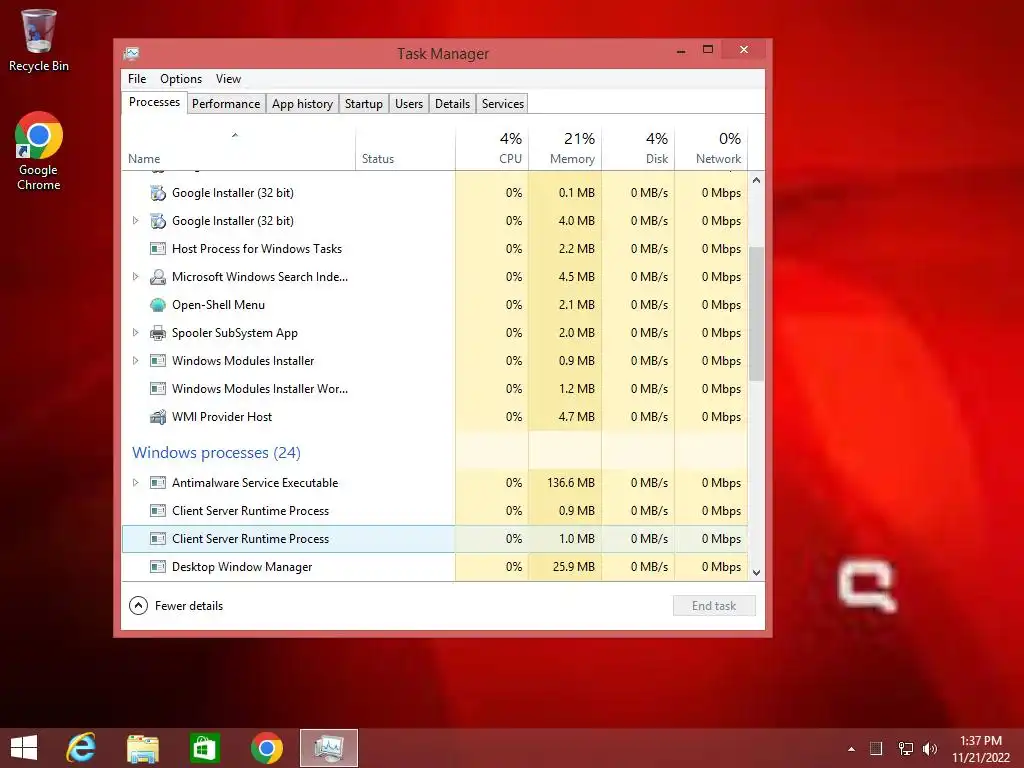Click the volume speaker tray icon
1024x768 pixels.
[929, 748]
